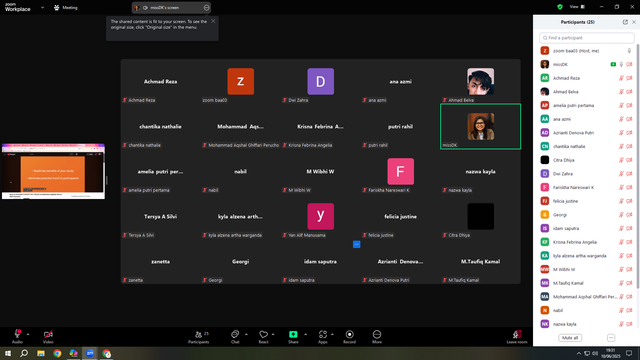Open the Participants panel icon in toolbar
Viewport: 640px width, 360px height.
click(198, 334)
